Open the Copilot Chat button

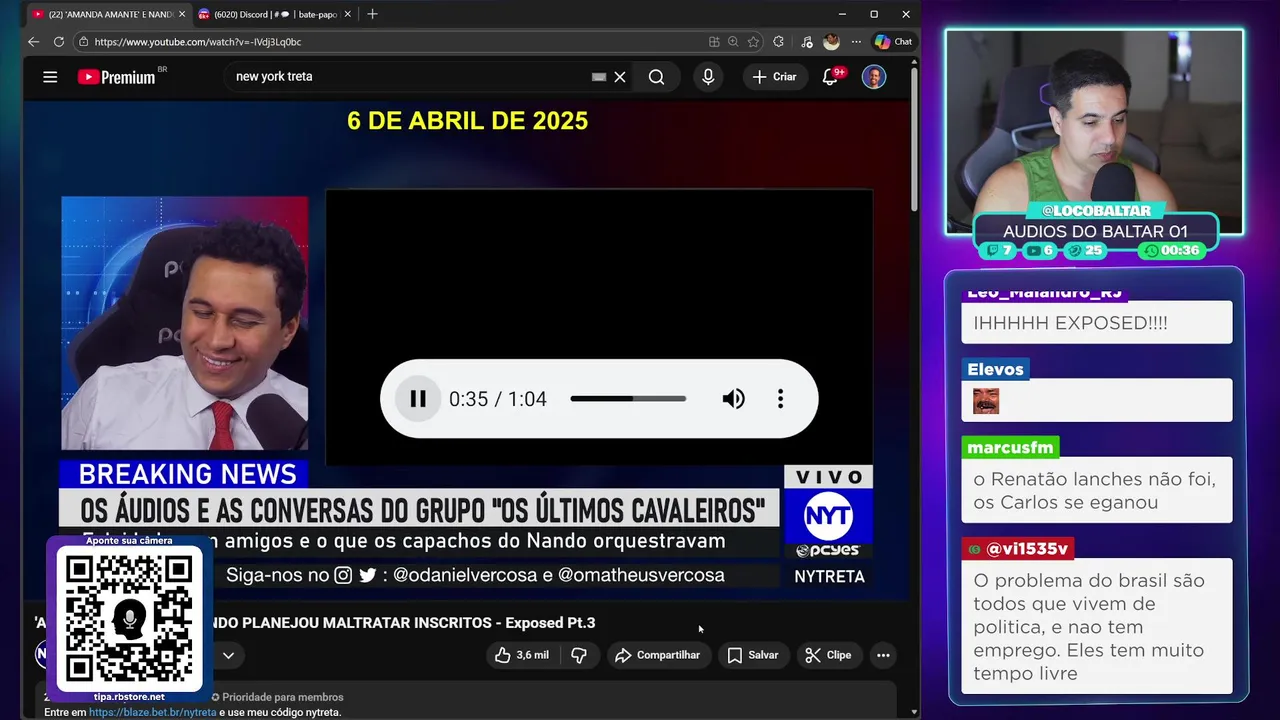pos(893,42)
